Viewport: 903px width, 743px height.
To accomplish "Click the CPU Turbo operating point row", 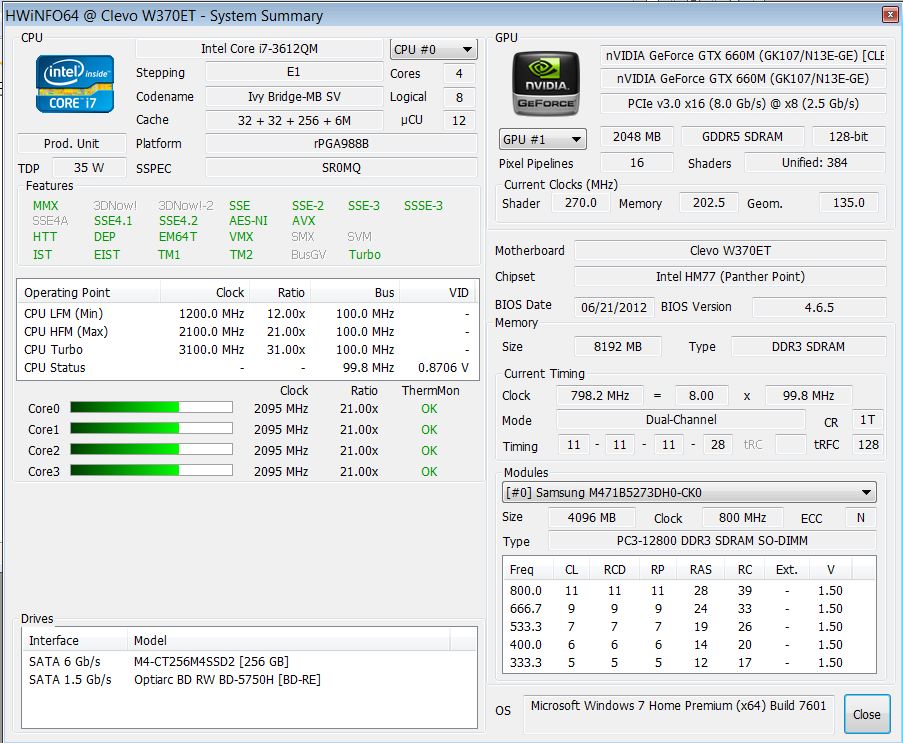I will [248, 350].
